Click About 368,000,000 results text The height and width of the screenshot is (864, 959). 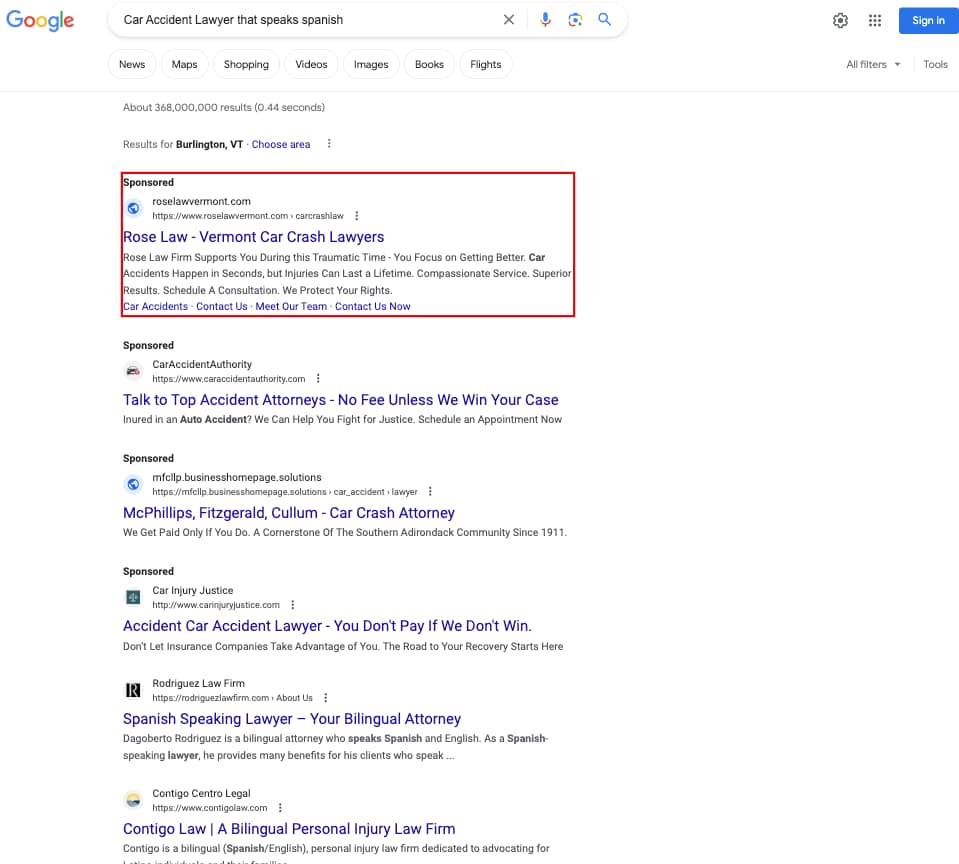(x=224, y=108)
